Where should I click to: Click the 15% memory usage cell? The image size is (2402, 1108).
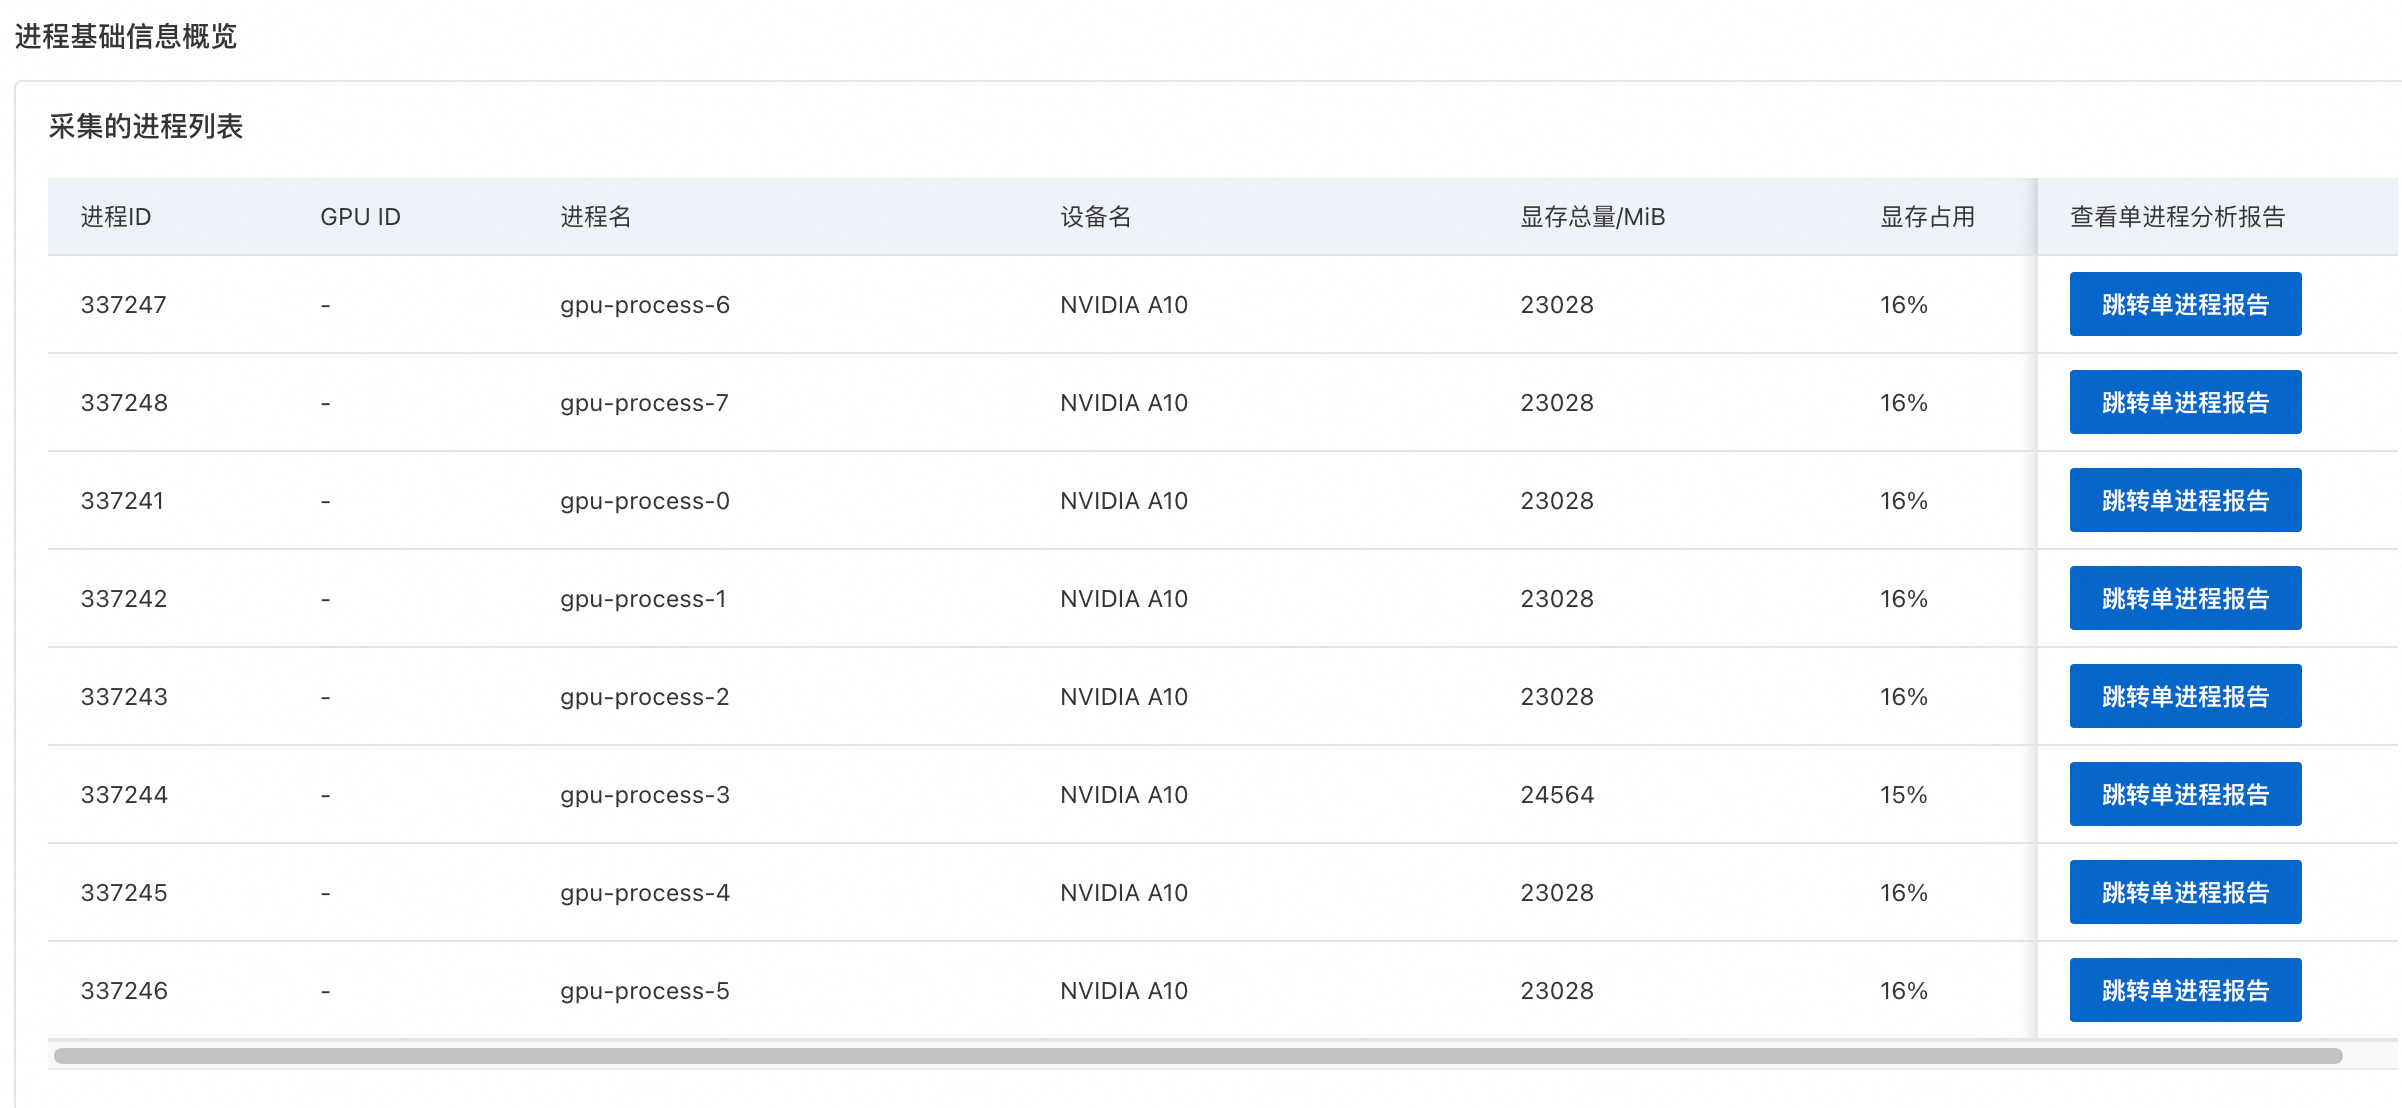point(1903,795)
